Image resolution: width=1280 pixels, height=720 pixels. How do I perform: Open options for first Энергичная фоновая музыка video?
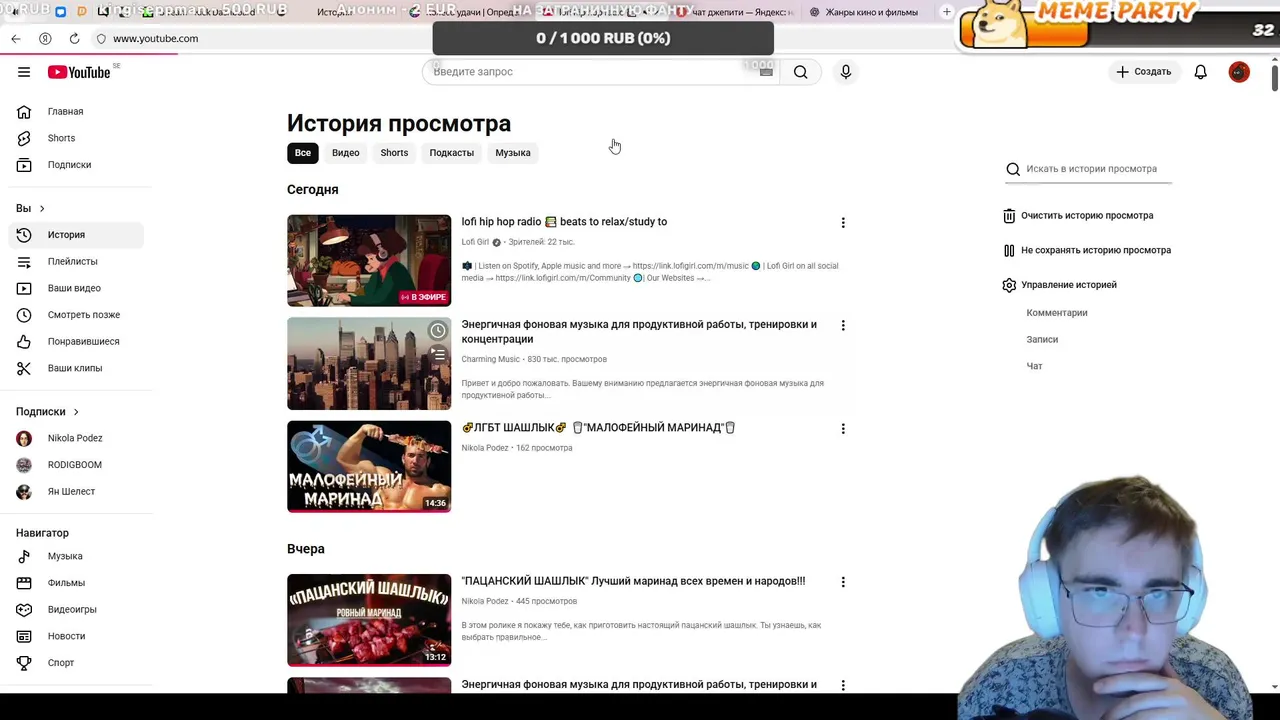pyautogui.click(x=843, y=326)
